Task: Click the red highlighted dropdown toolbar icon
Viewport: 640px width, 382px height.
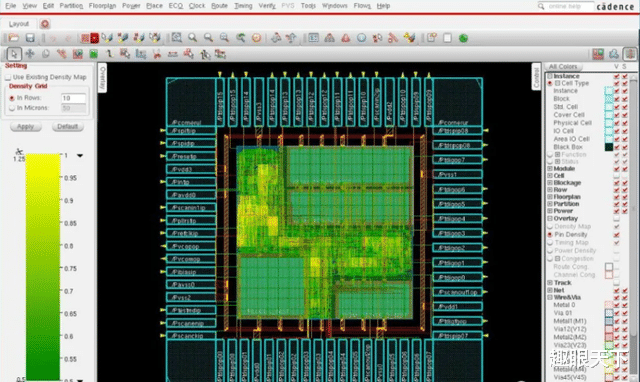Action: pyautogui.click(x=94, y=38)
